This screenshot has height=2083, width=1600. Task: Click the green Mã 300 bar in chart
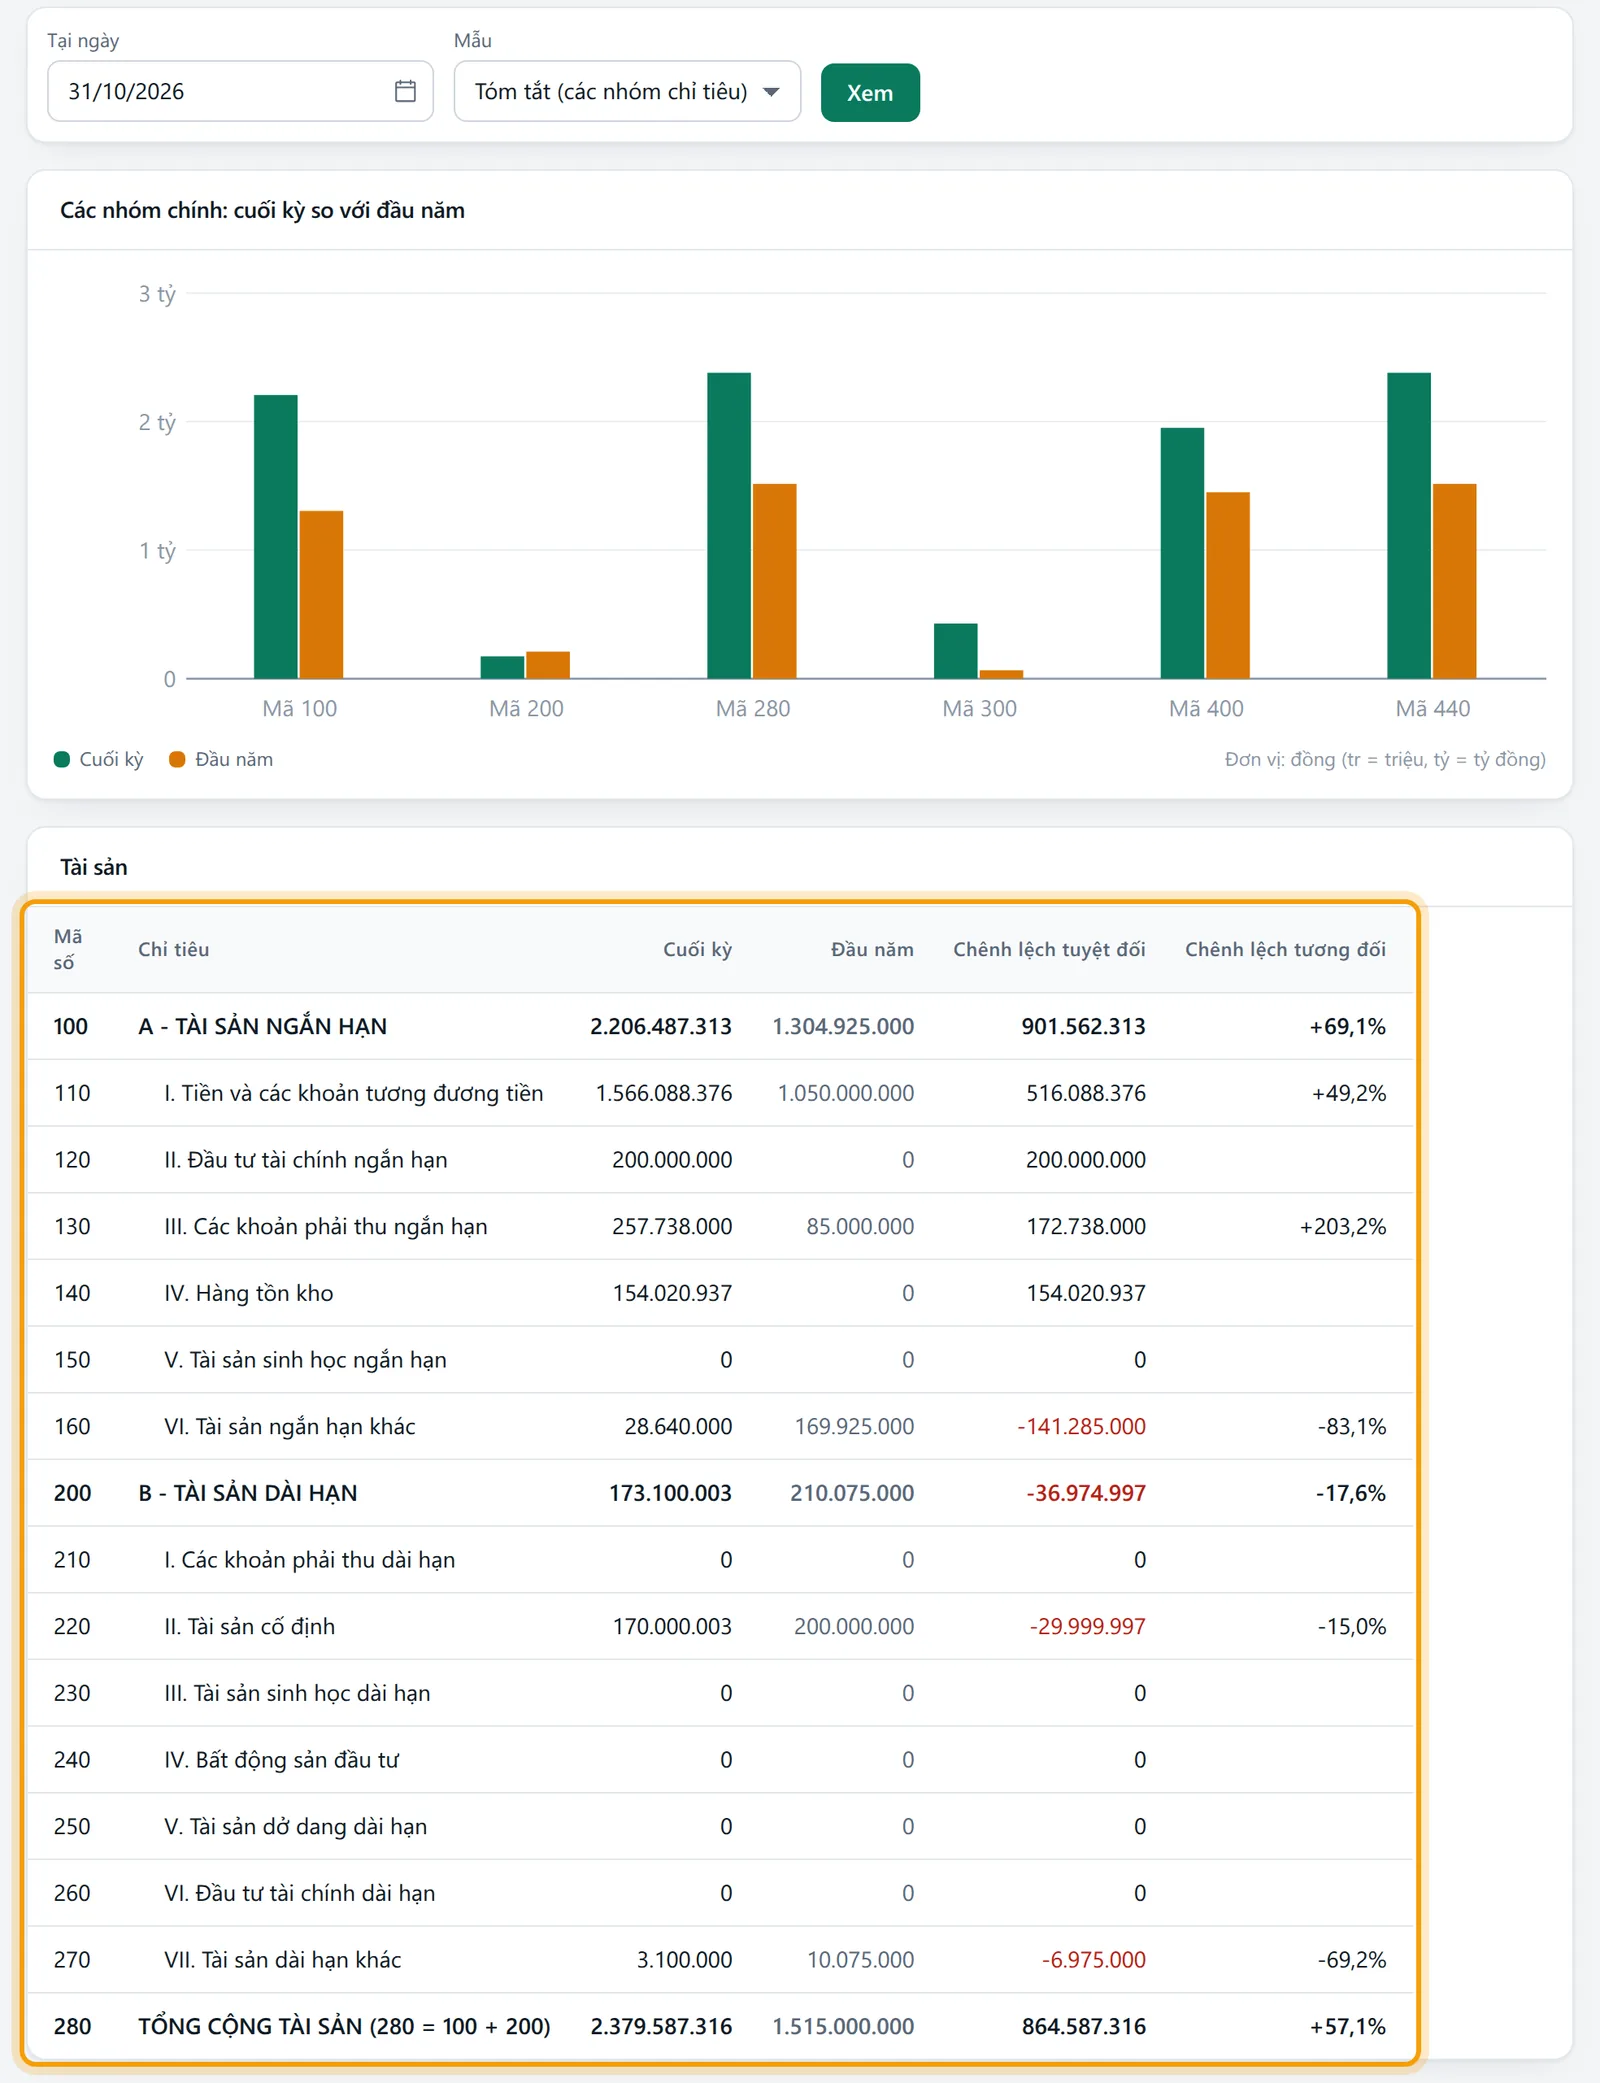click(x=956, y=651)
